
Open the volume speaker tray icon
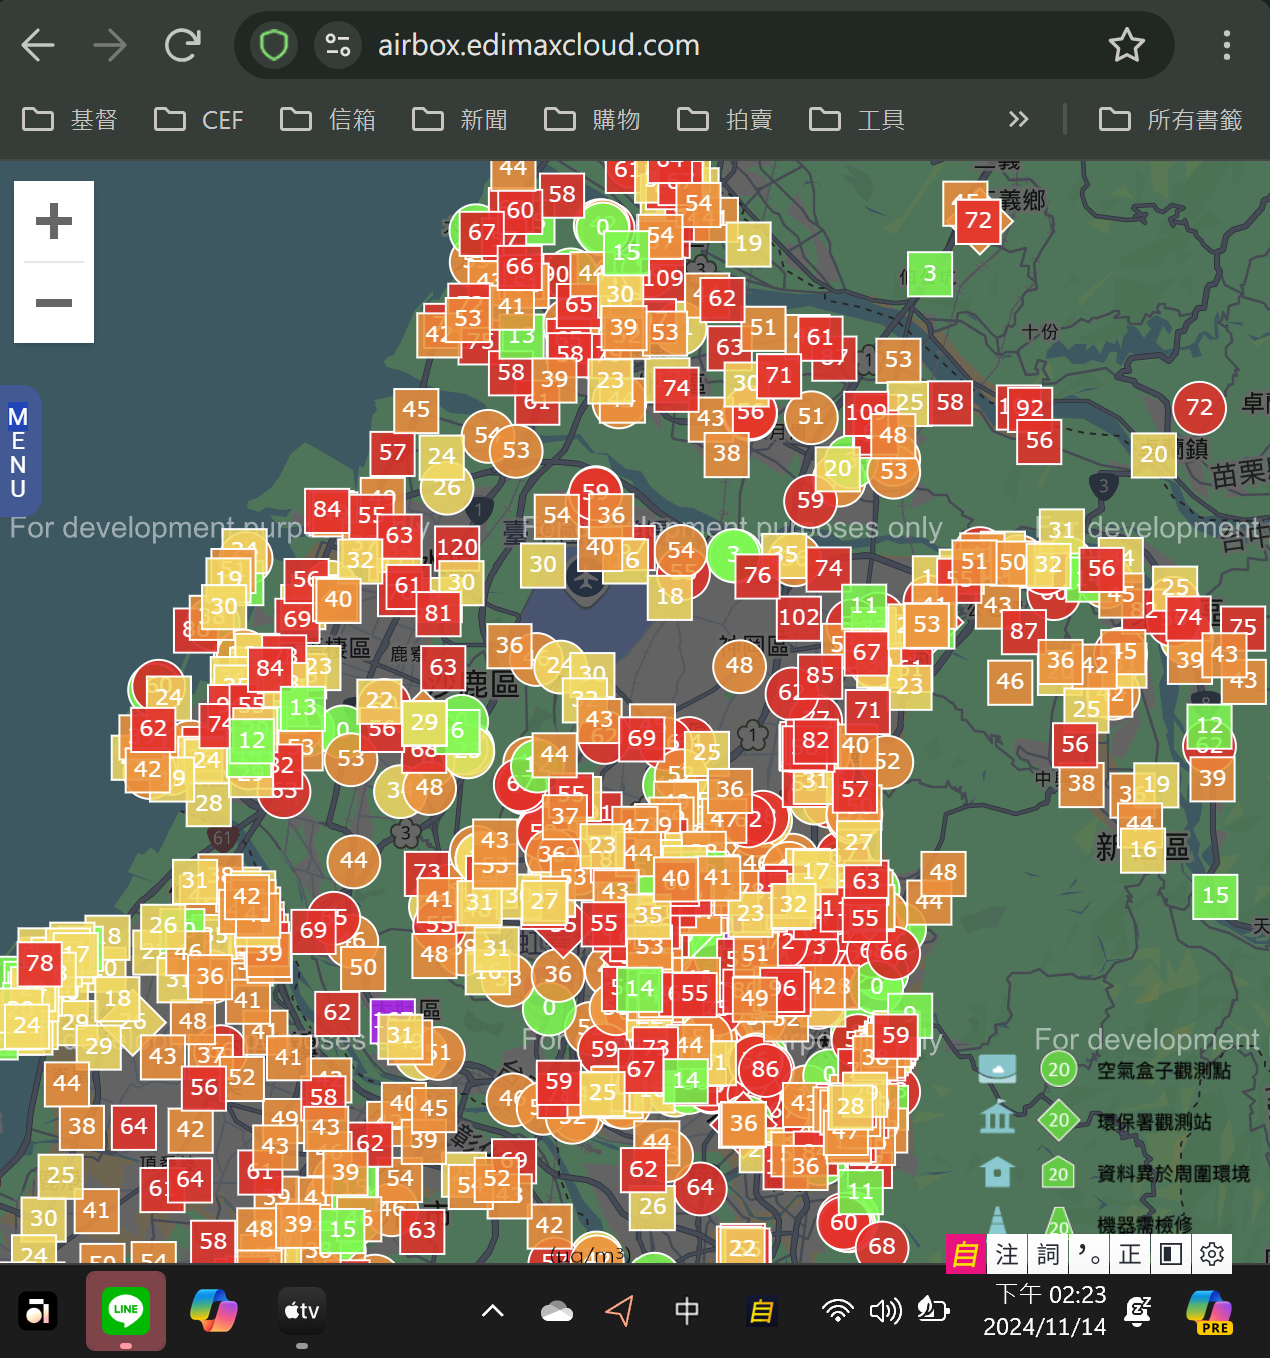pyautogui.click(x=885, y=1311)
